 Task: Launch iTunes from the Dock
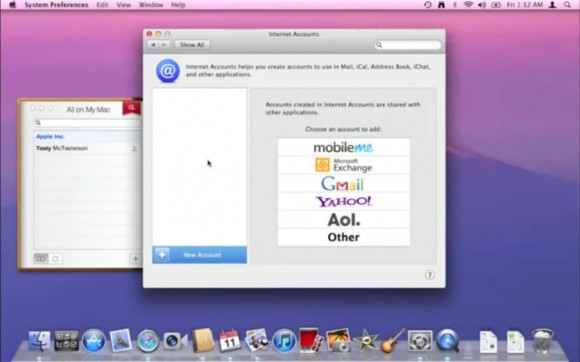tap(284, 341)
